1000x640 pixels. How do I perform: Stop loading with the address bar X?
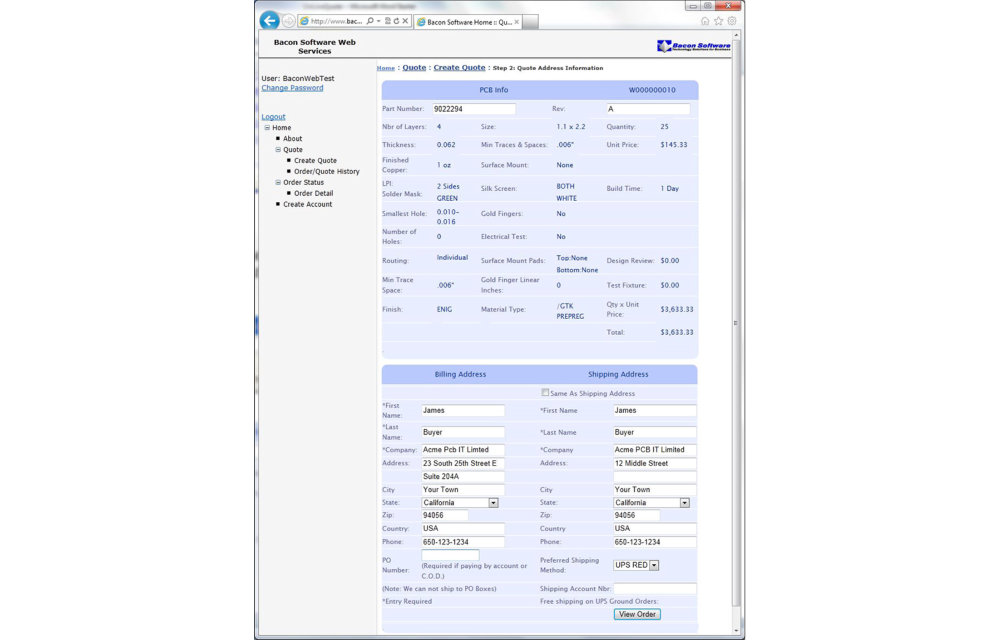[x=405, y=21]
